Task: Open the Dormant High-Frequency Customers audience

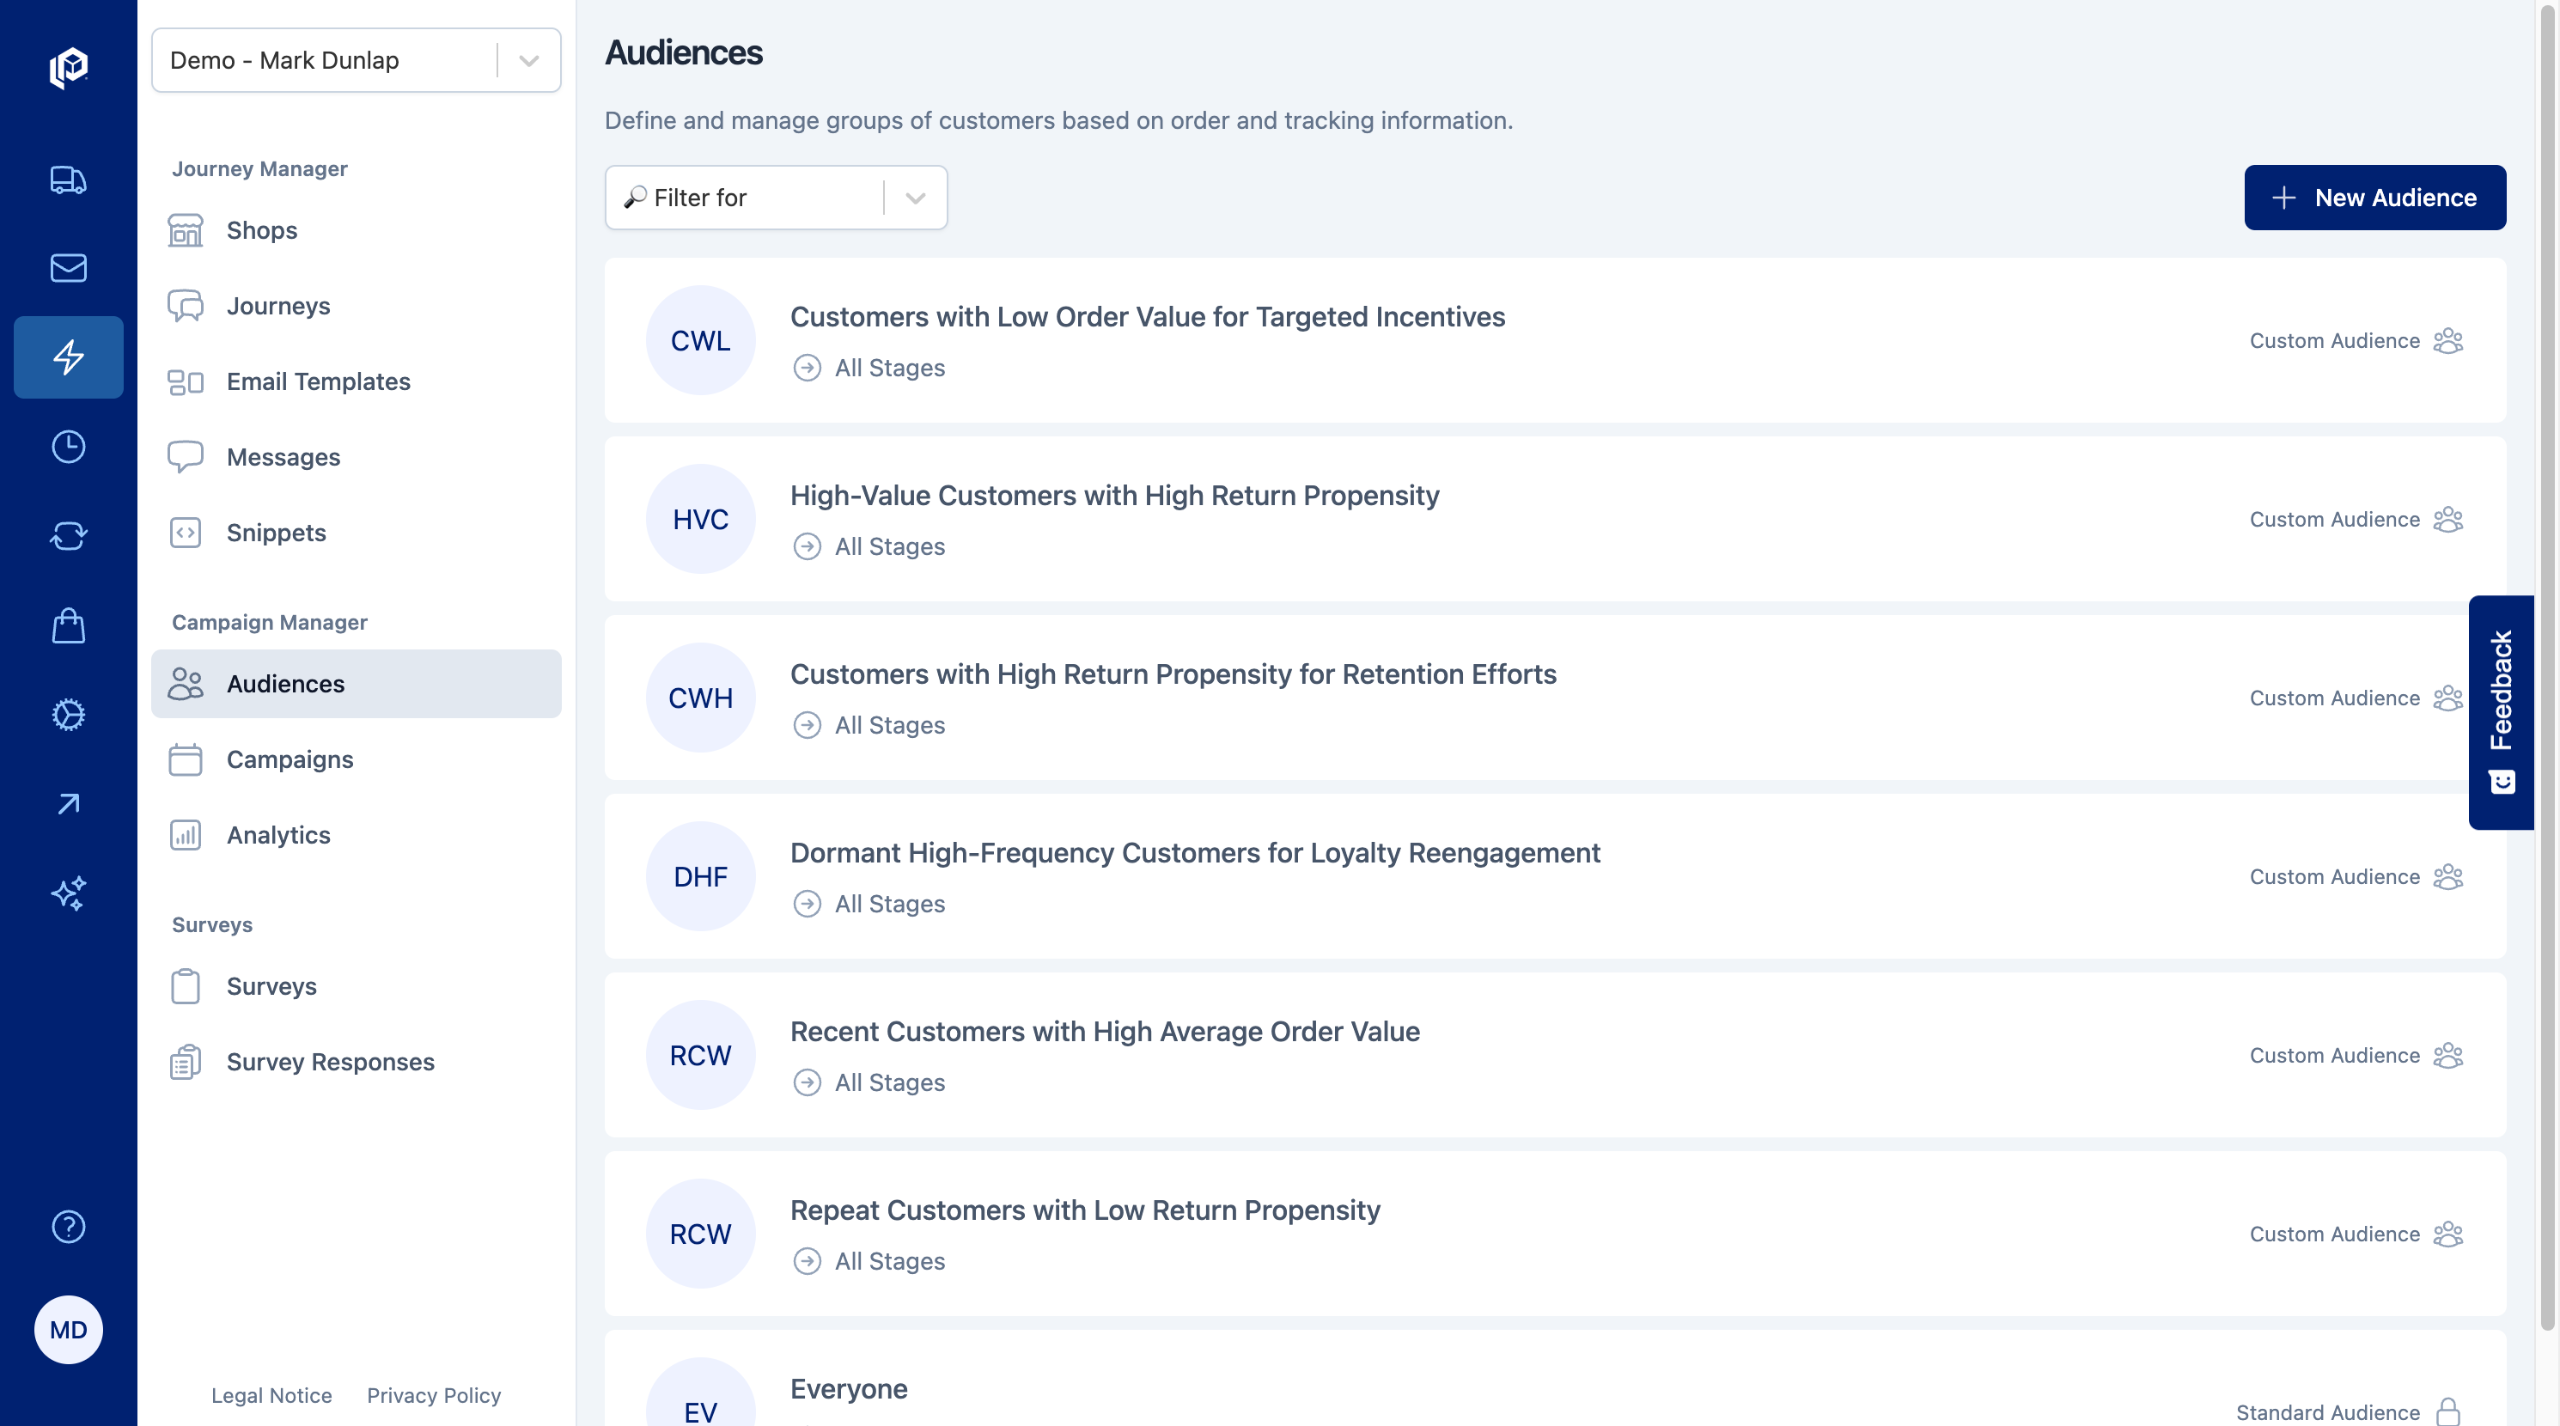Action: tap(1194, 853)
